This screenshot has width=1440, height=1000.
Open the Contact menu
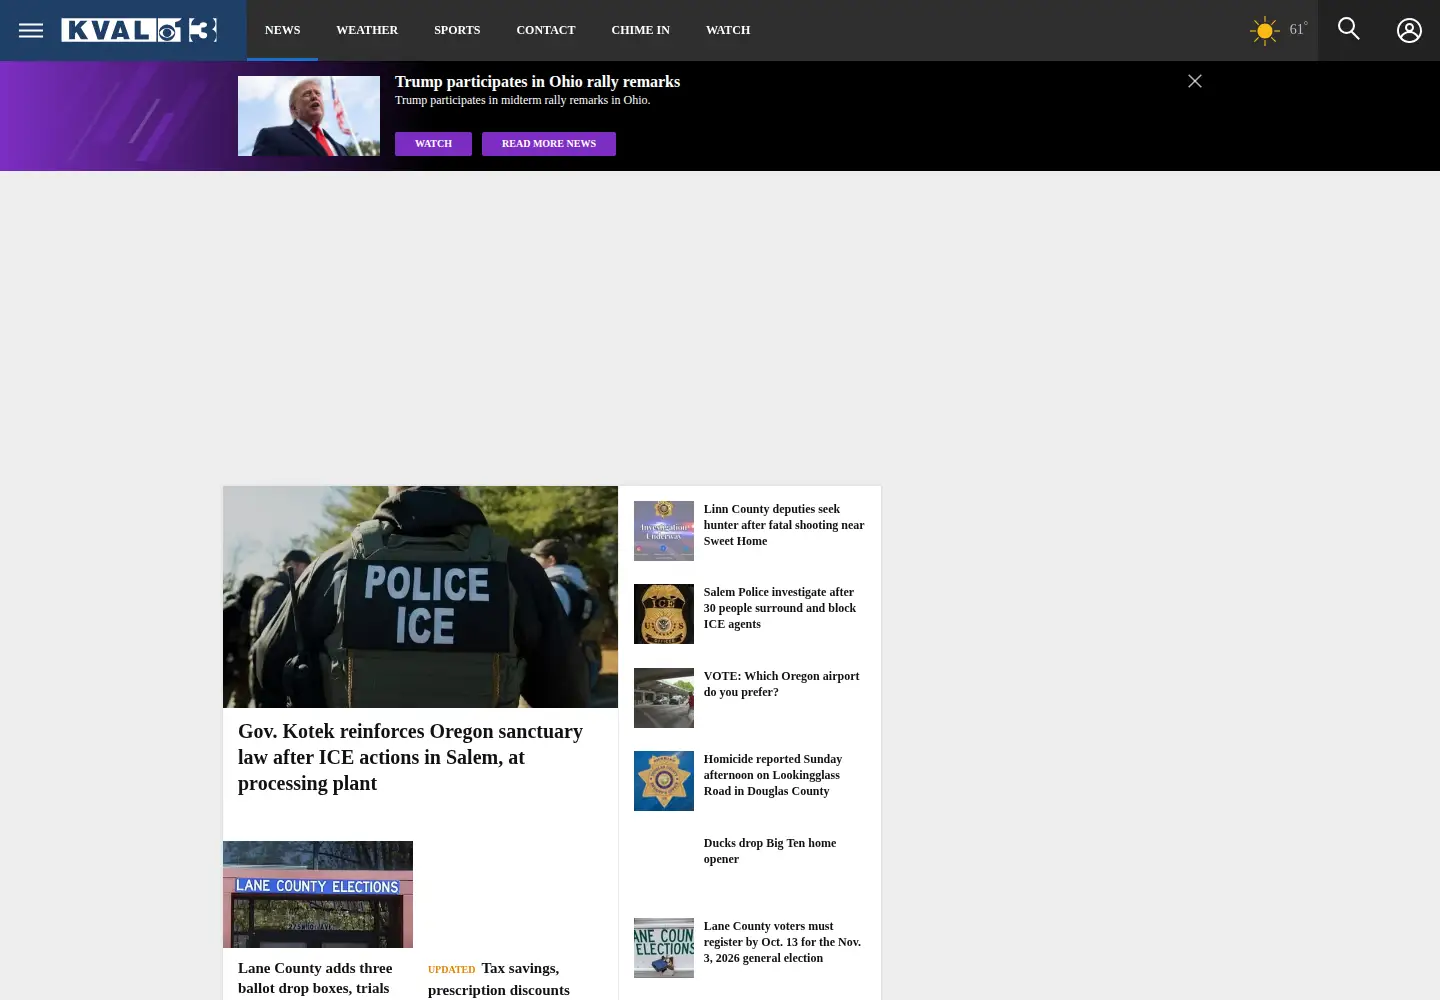[546, 30]
